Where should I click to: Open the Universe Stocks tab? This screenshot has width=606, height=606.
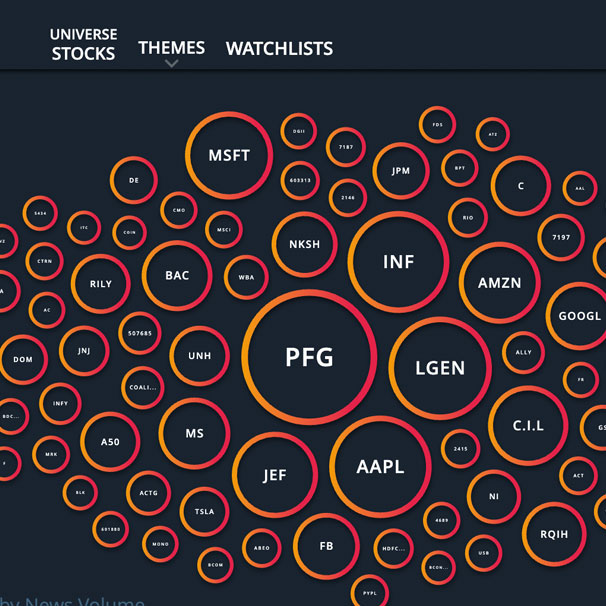pyautogui.click(x=83, y=44)
